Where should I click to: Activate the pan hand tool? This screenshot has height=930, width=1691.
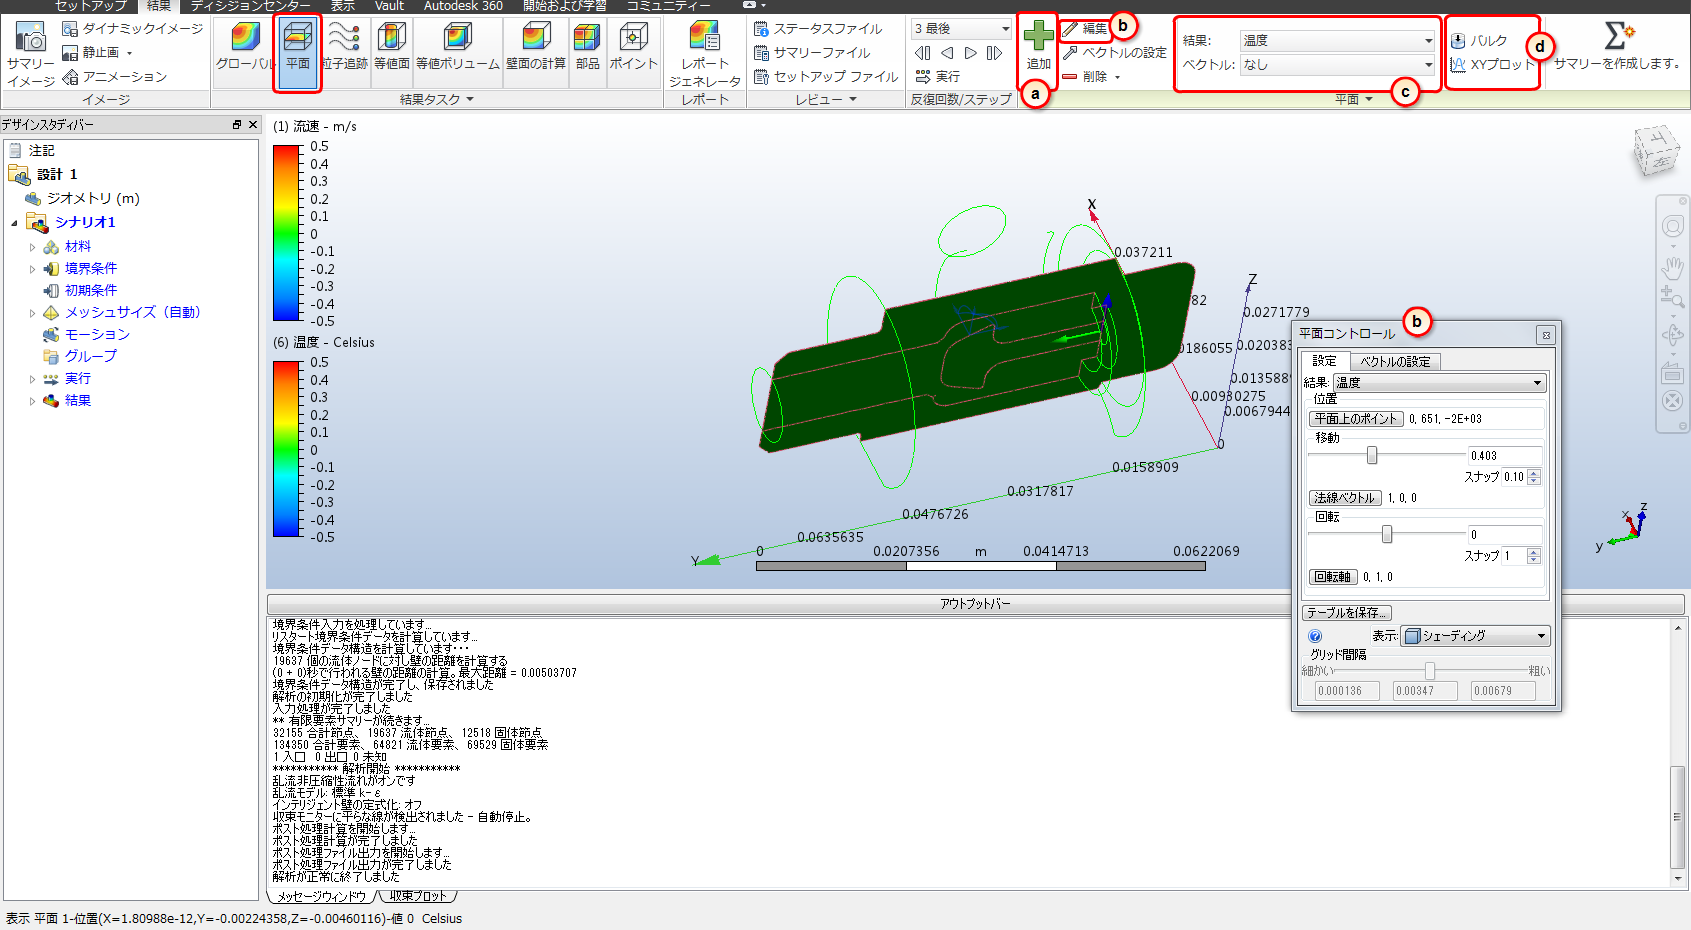tap(1673, 267)
